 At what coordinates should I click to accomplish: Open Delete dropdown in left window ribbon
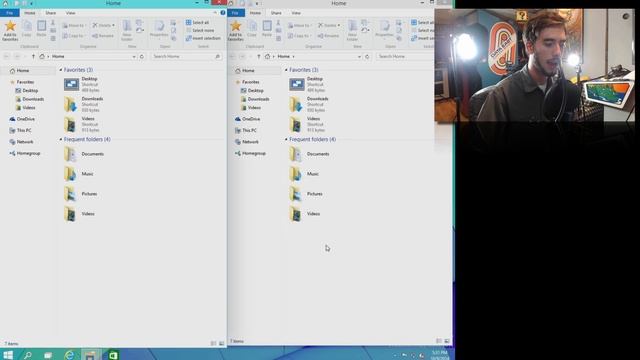103,25
